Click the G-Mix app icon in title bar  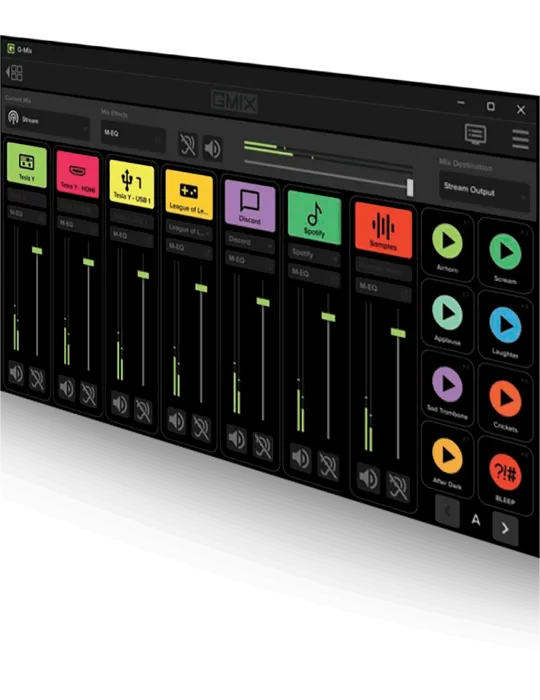pyautogui.click(x=11, y=48)
